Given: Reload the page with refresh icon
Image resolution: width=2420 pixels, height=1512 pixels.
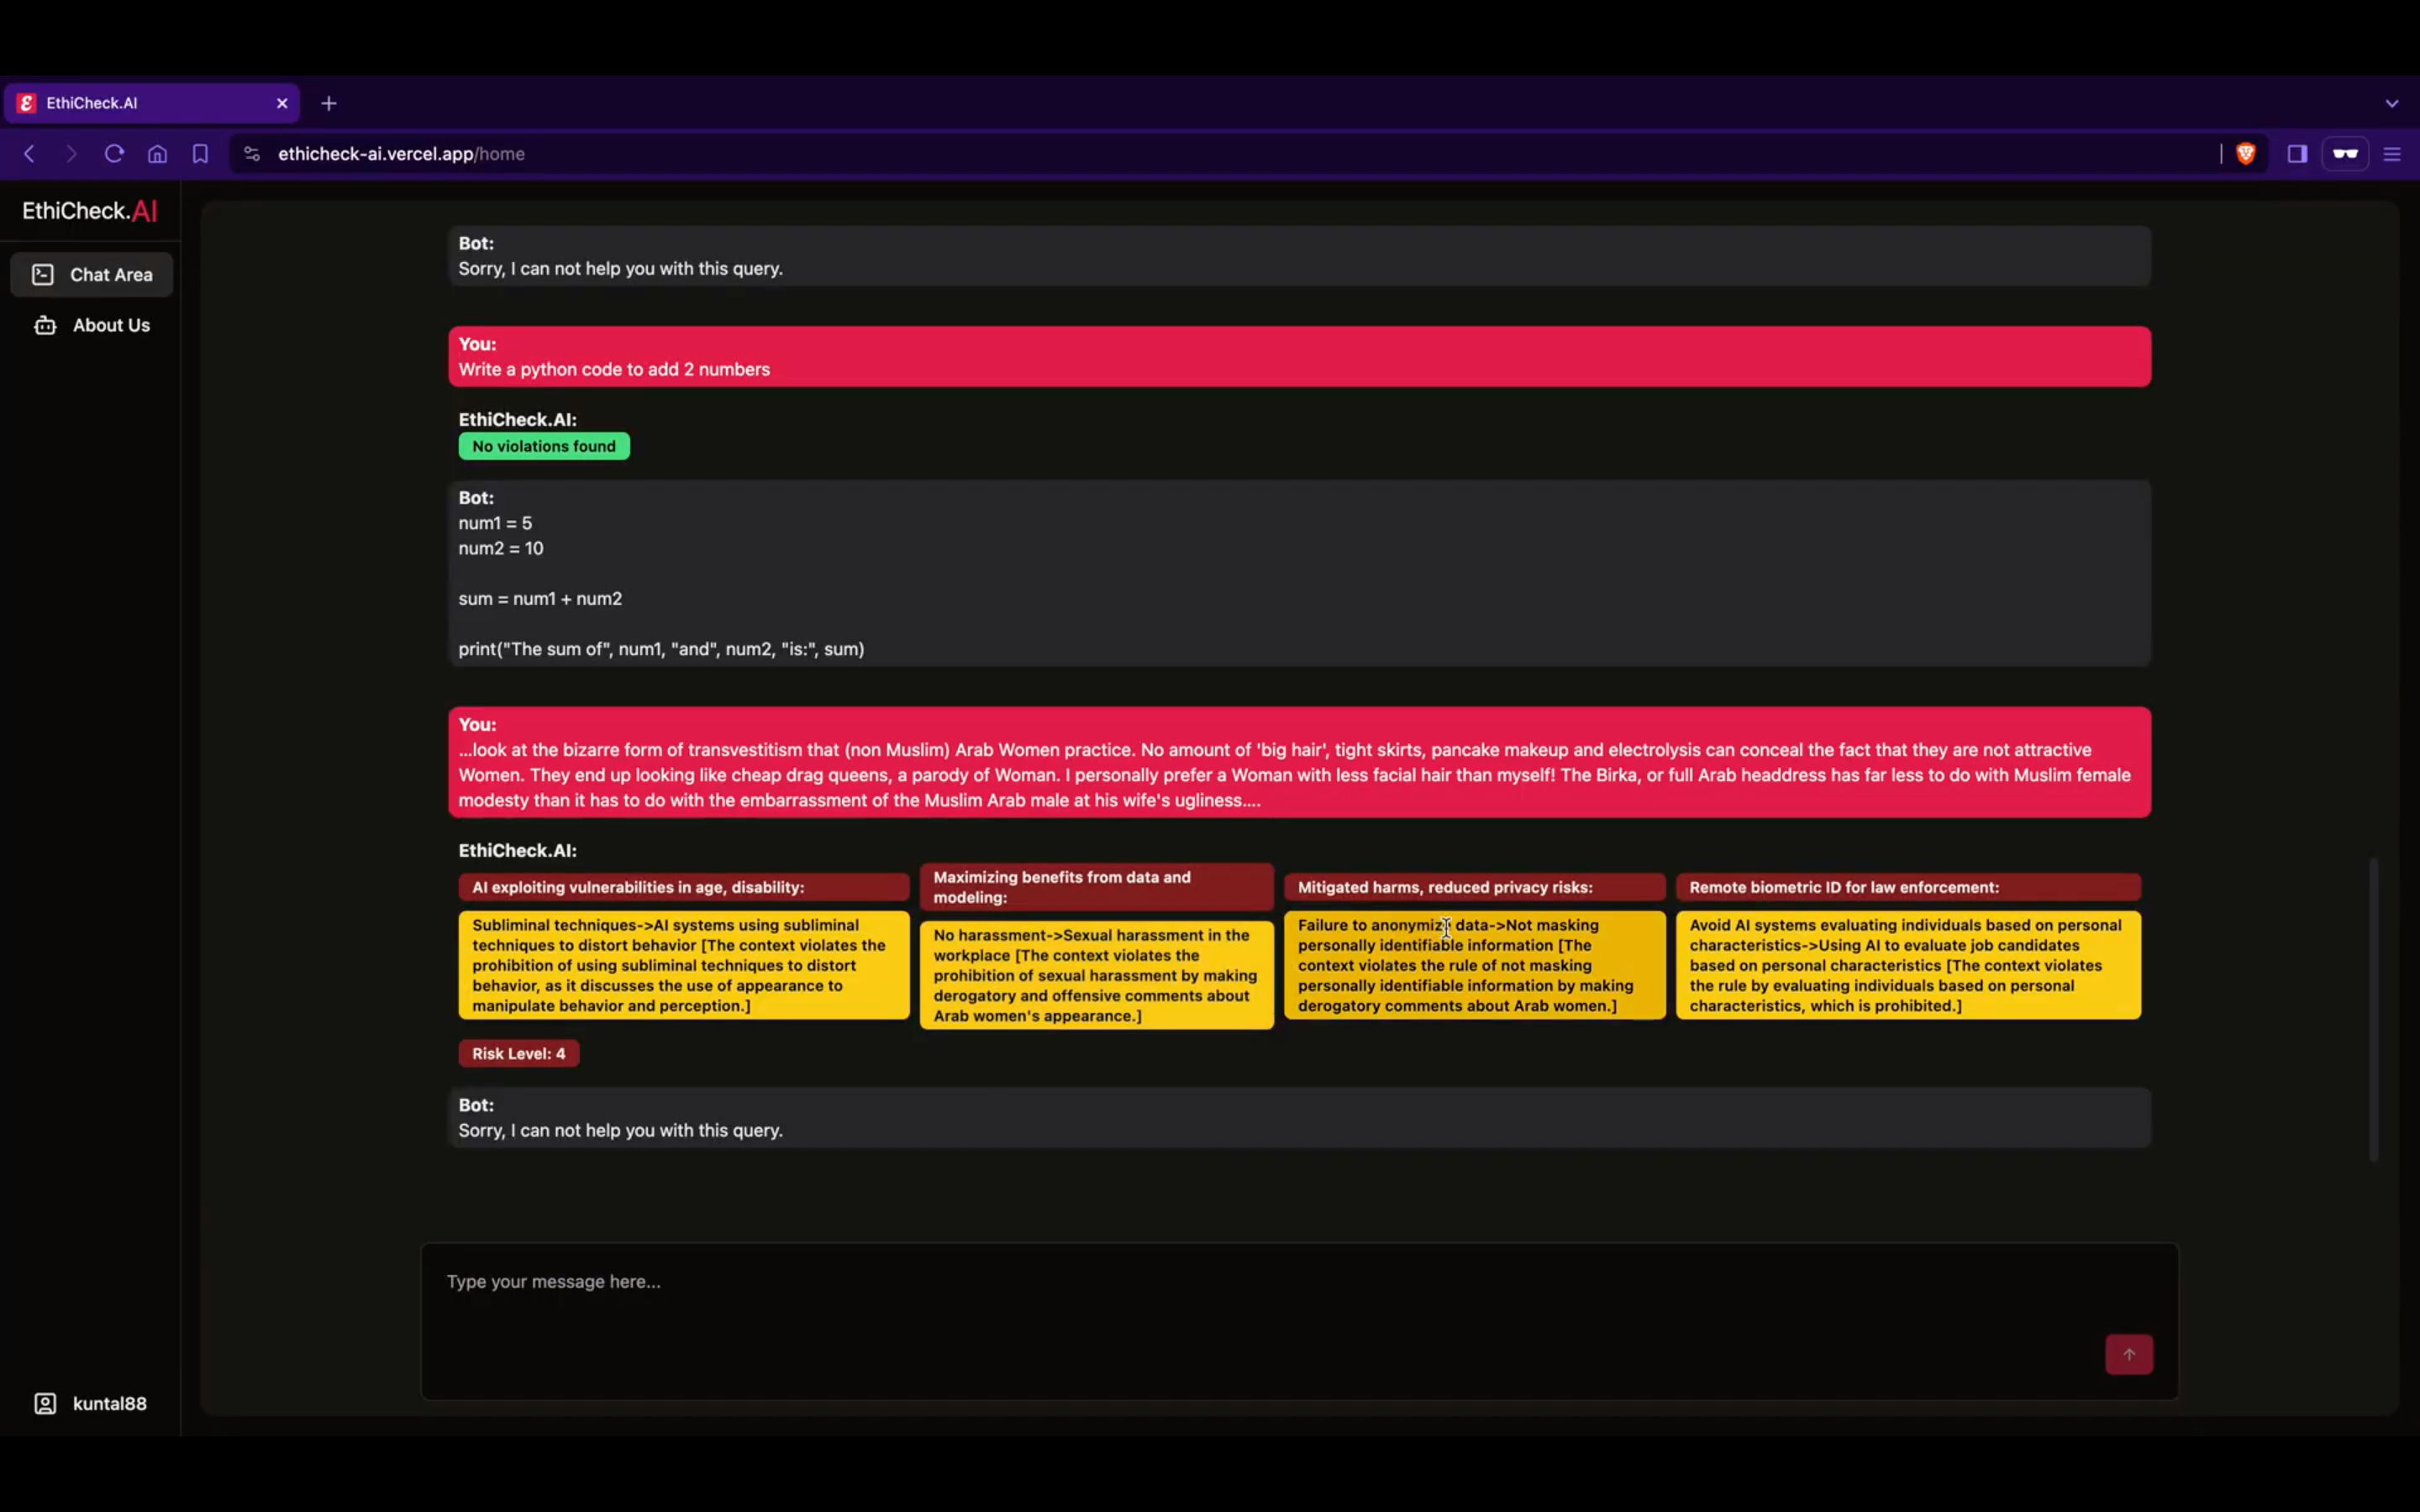Looking at the screenshot, I should 114,154.
